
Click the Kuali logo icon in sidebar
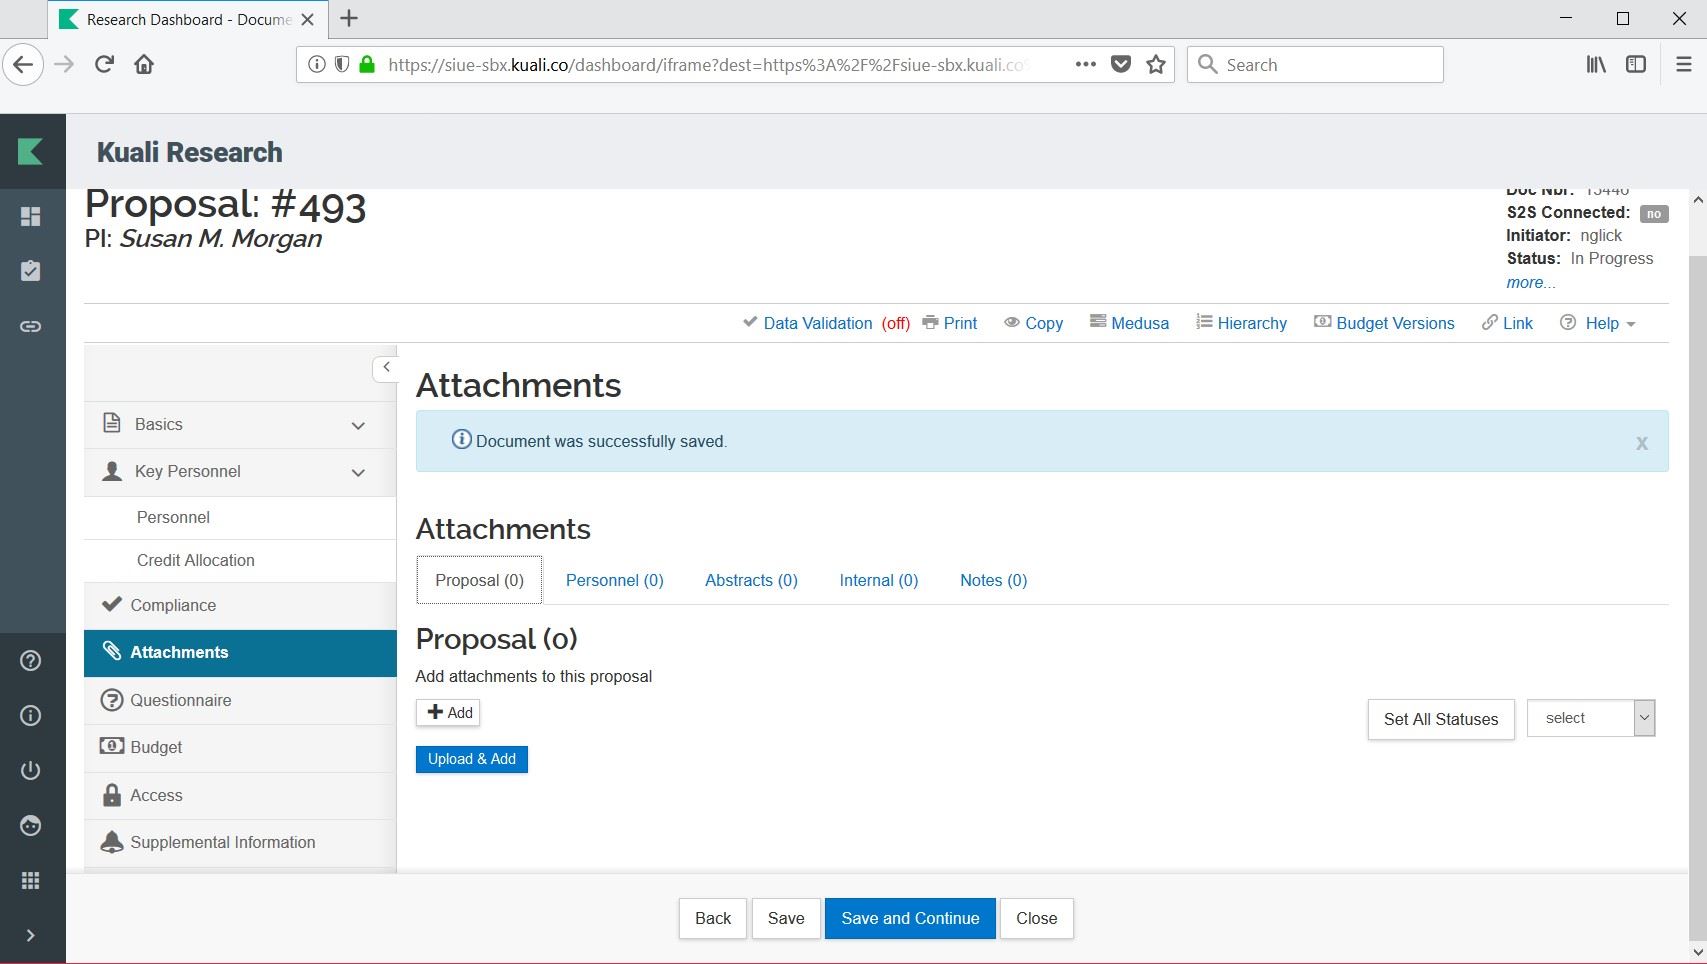point(31,151)
